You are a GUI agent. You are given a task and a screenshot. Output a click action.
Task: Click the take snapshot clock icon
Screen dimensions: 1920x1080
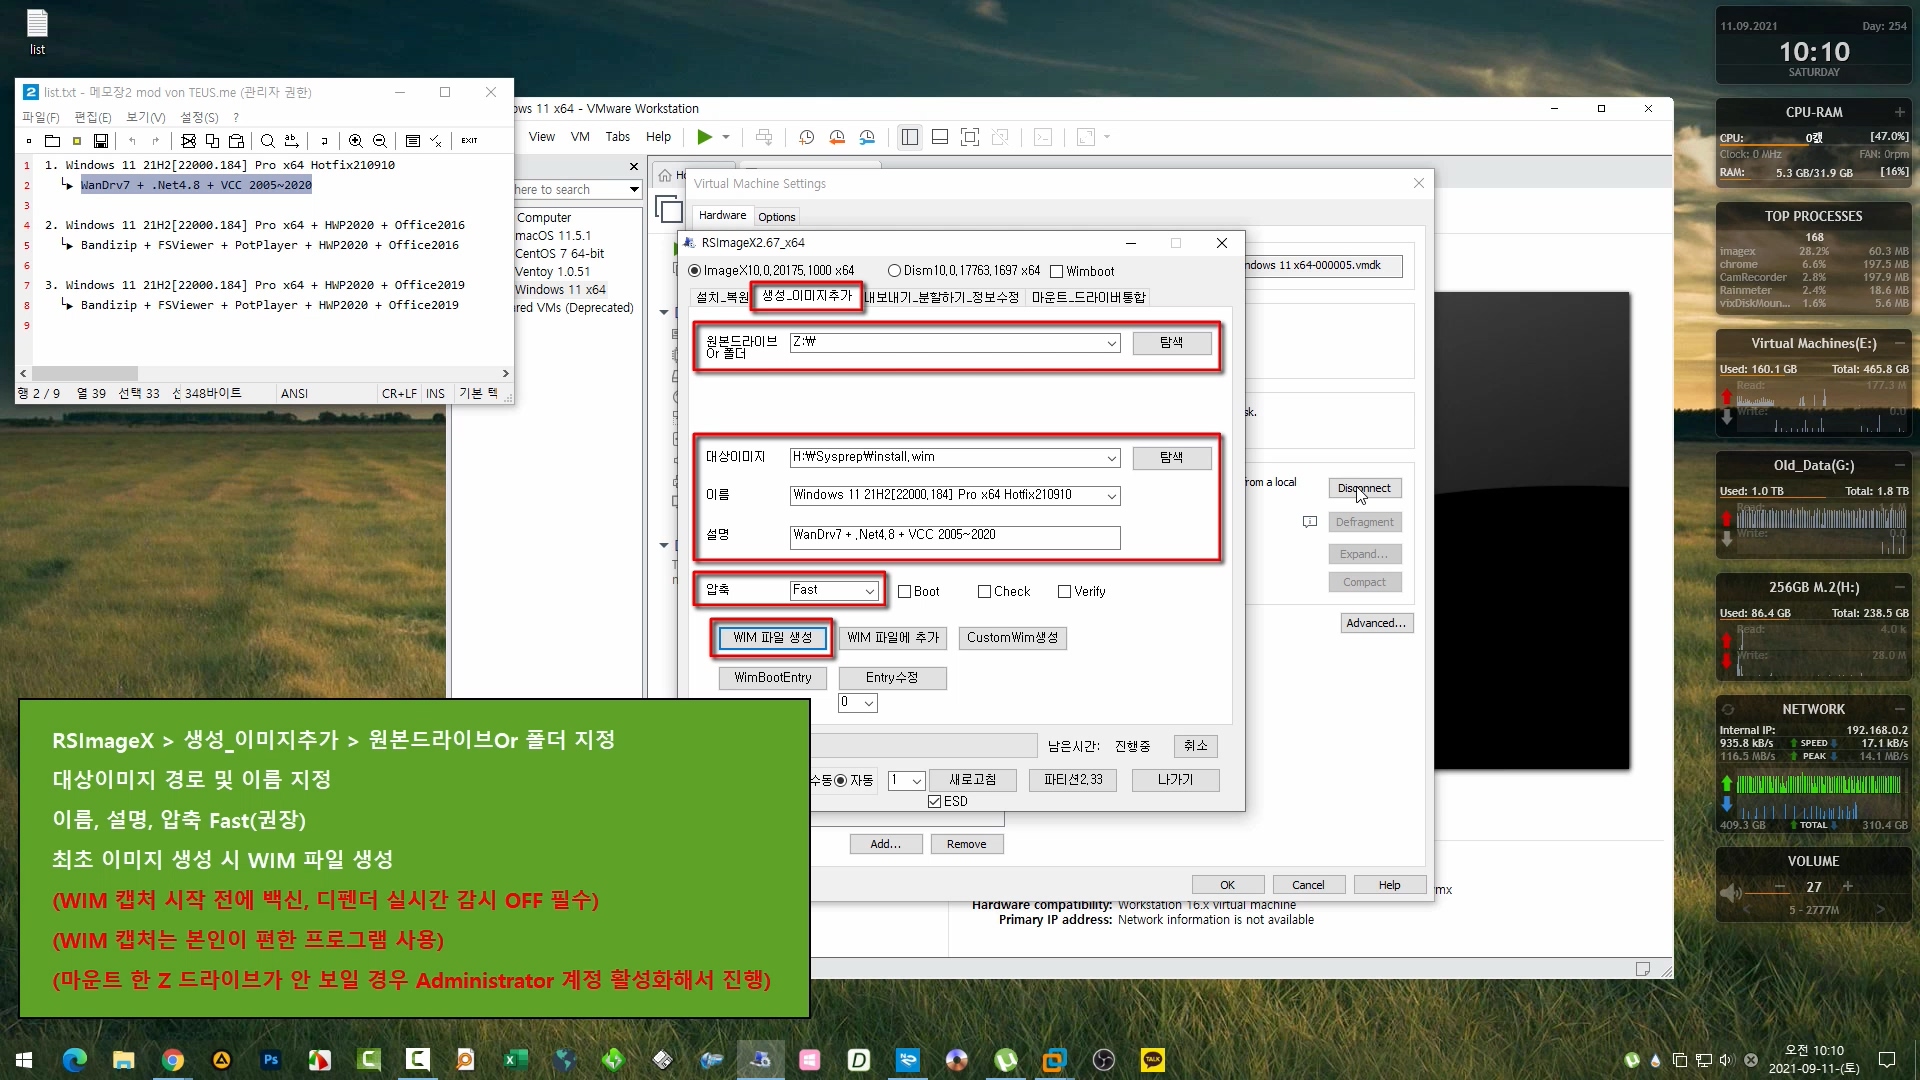coord(806,137)
